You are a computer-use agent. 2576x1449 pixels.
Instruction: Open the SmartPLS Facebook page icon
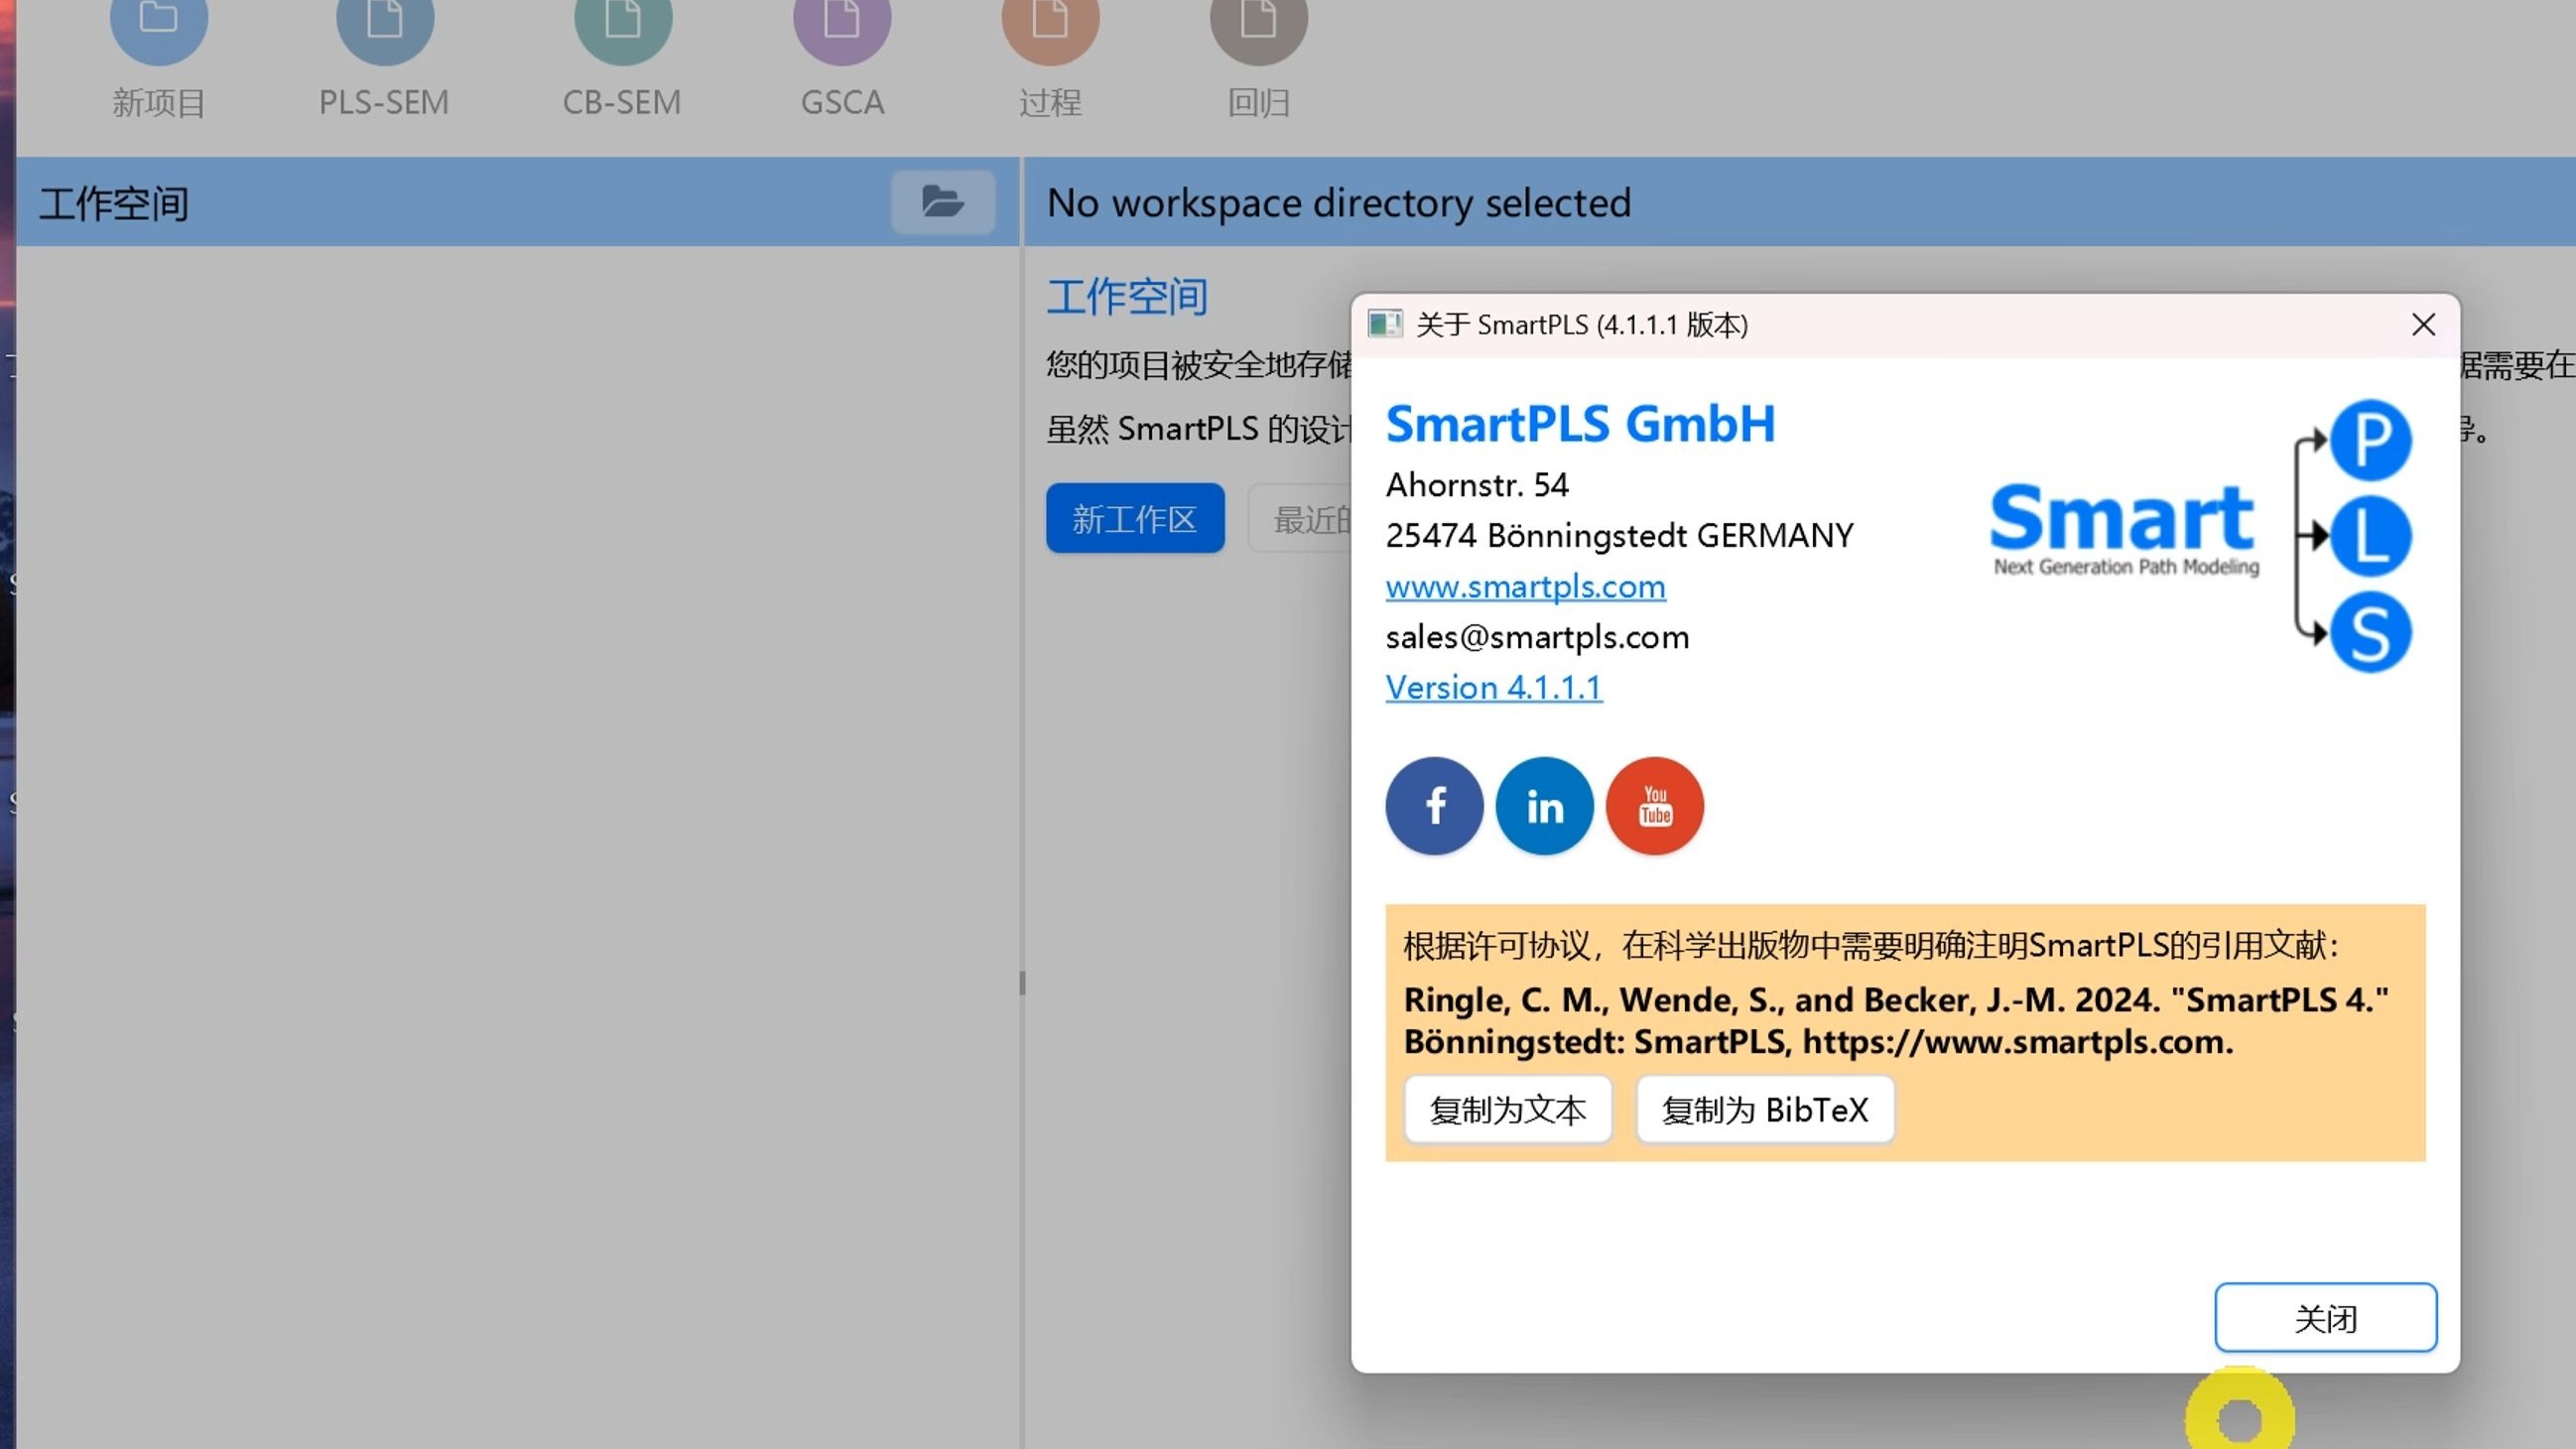click(x=1434, y=806)
